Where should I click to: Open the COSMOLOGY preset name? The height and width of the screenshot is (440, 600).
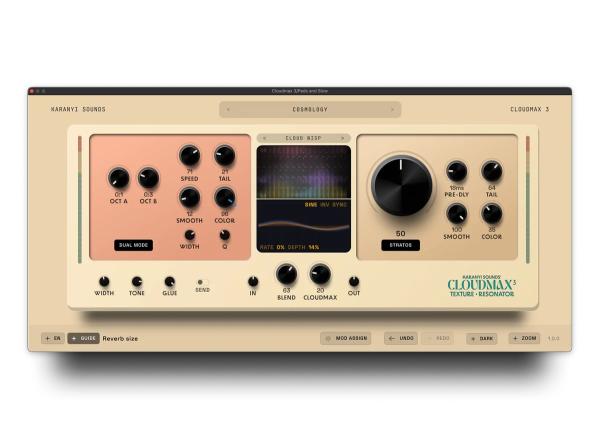pos(310,109)
